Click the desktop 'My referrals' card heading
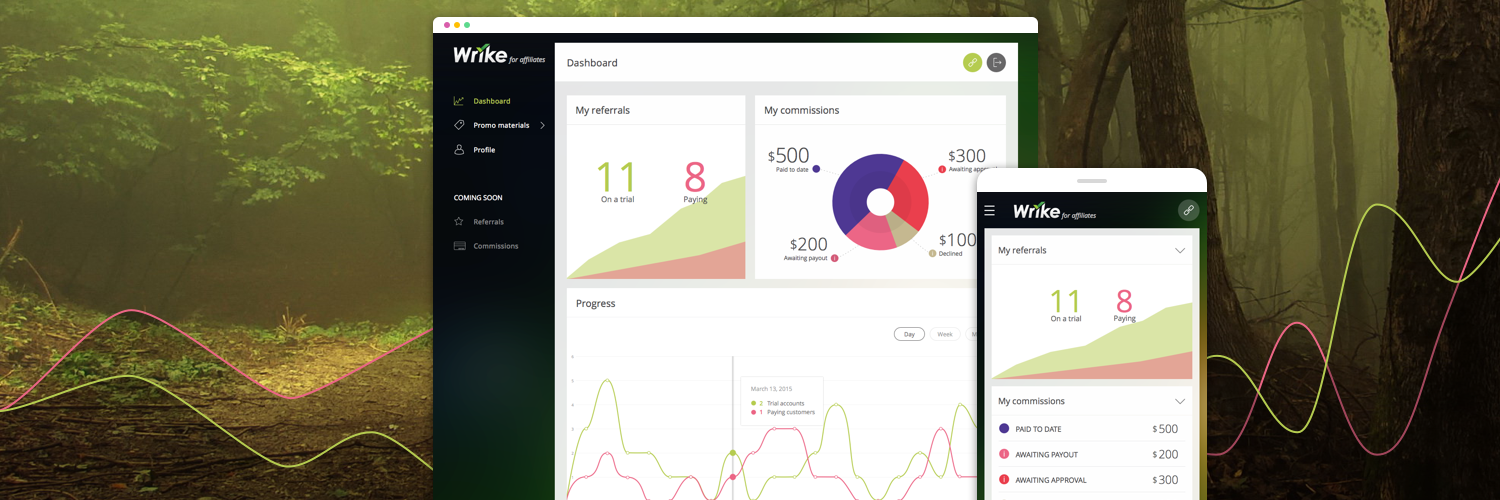The height and width of the screenshot is (500, 1500). click(x=603, y=110)
